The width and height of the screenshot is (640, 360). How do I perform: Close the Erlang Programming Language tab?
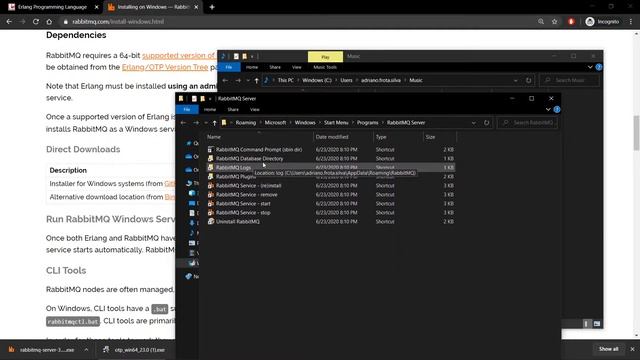coord(96,7)
